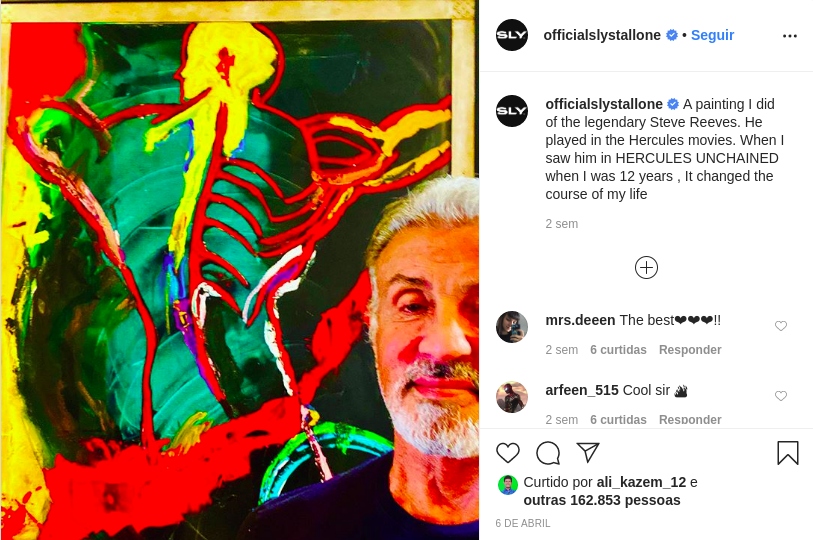Like arfeen_515's comment
Screen dimensions: 813x540
[x=781, y=396]
